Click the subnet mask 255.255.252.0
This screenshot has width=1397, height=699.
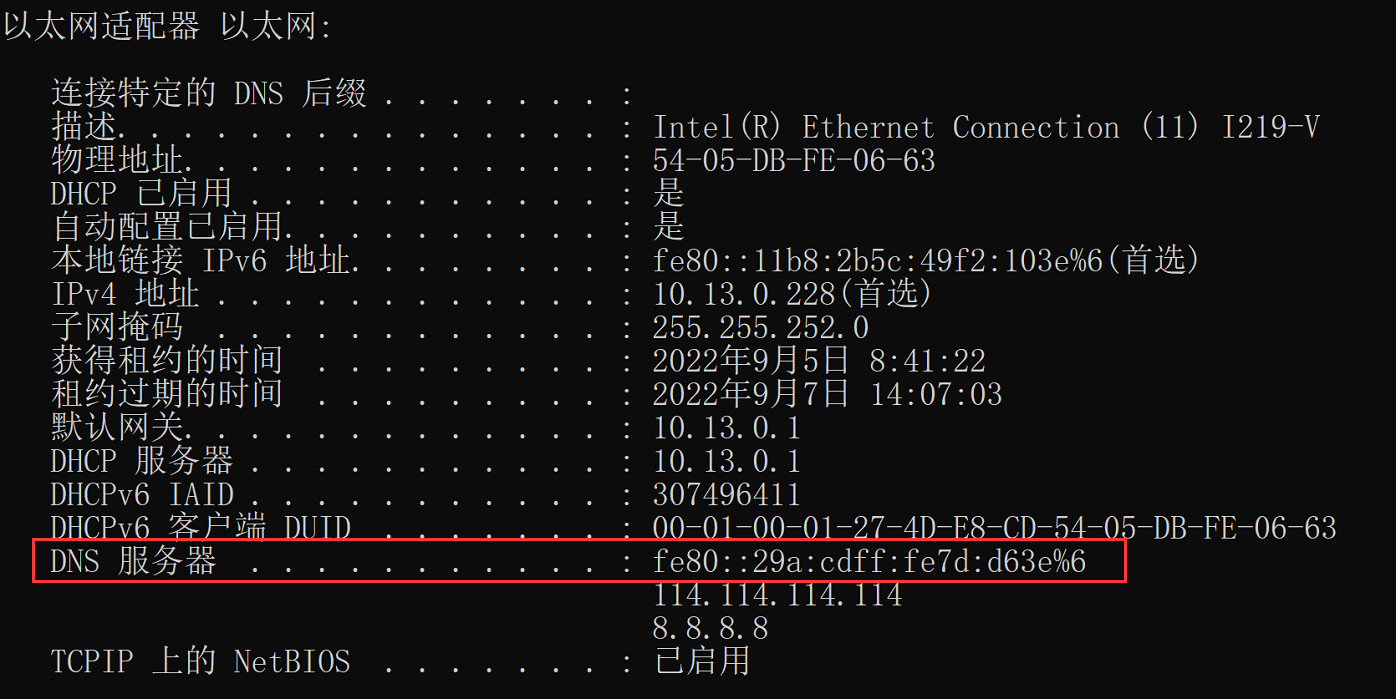(760, 328)
